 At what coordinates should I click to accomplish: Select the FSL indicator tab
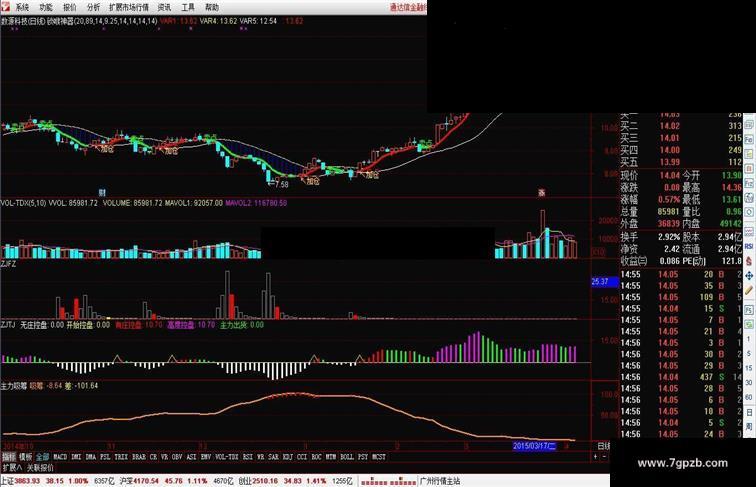click(105, 456)
